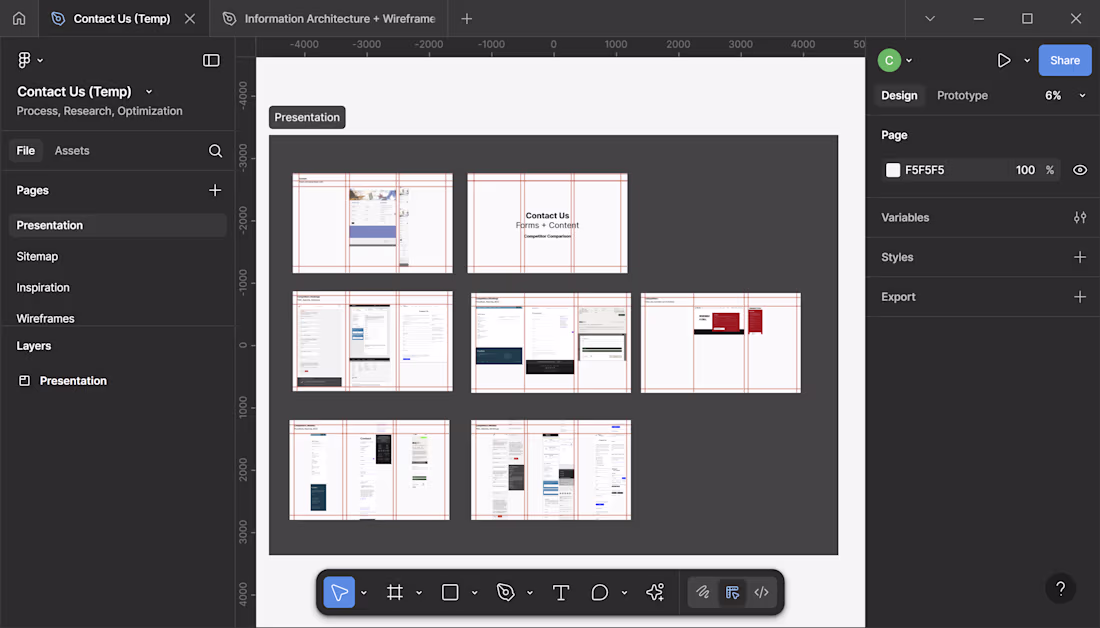Click the search icon in left panel
This screenshot has width=1100, height=628.
pos(215,151)
